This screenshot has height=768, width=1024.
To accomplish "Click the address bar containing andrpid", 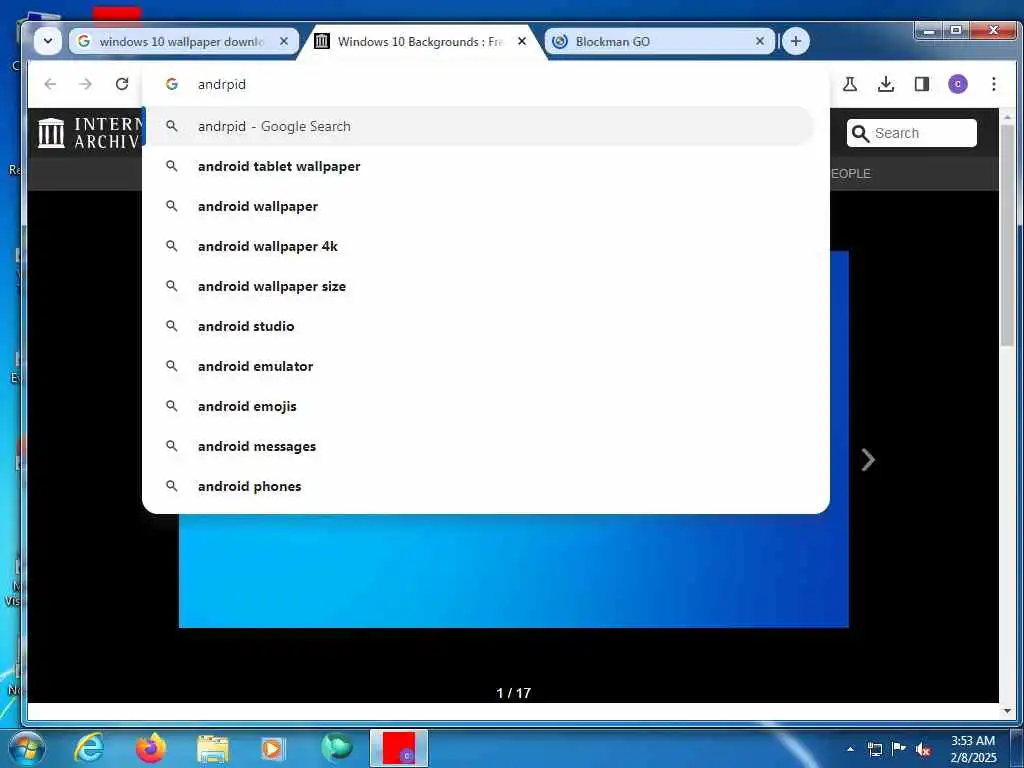I will 485,84.
